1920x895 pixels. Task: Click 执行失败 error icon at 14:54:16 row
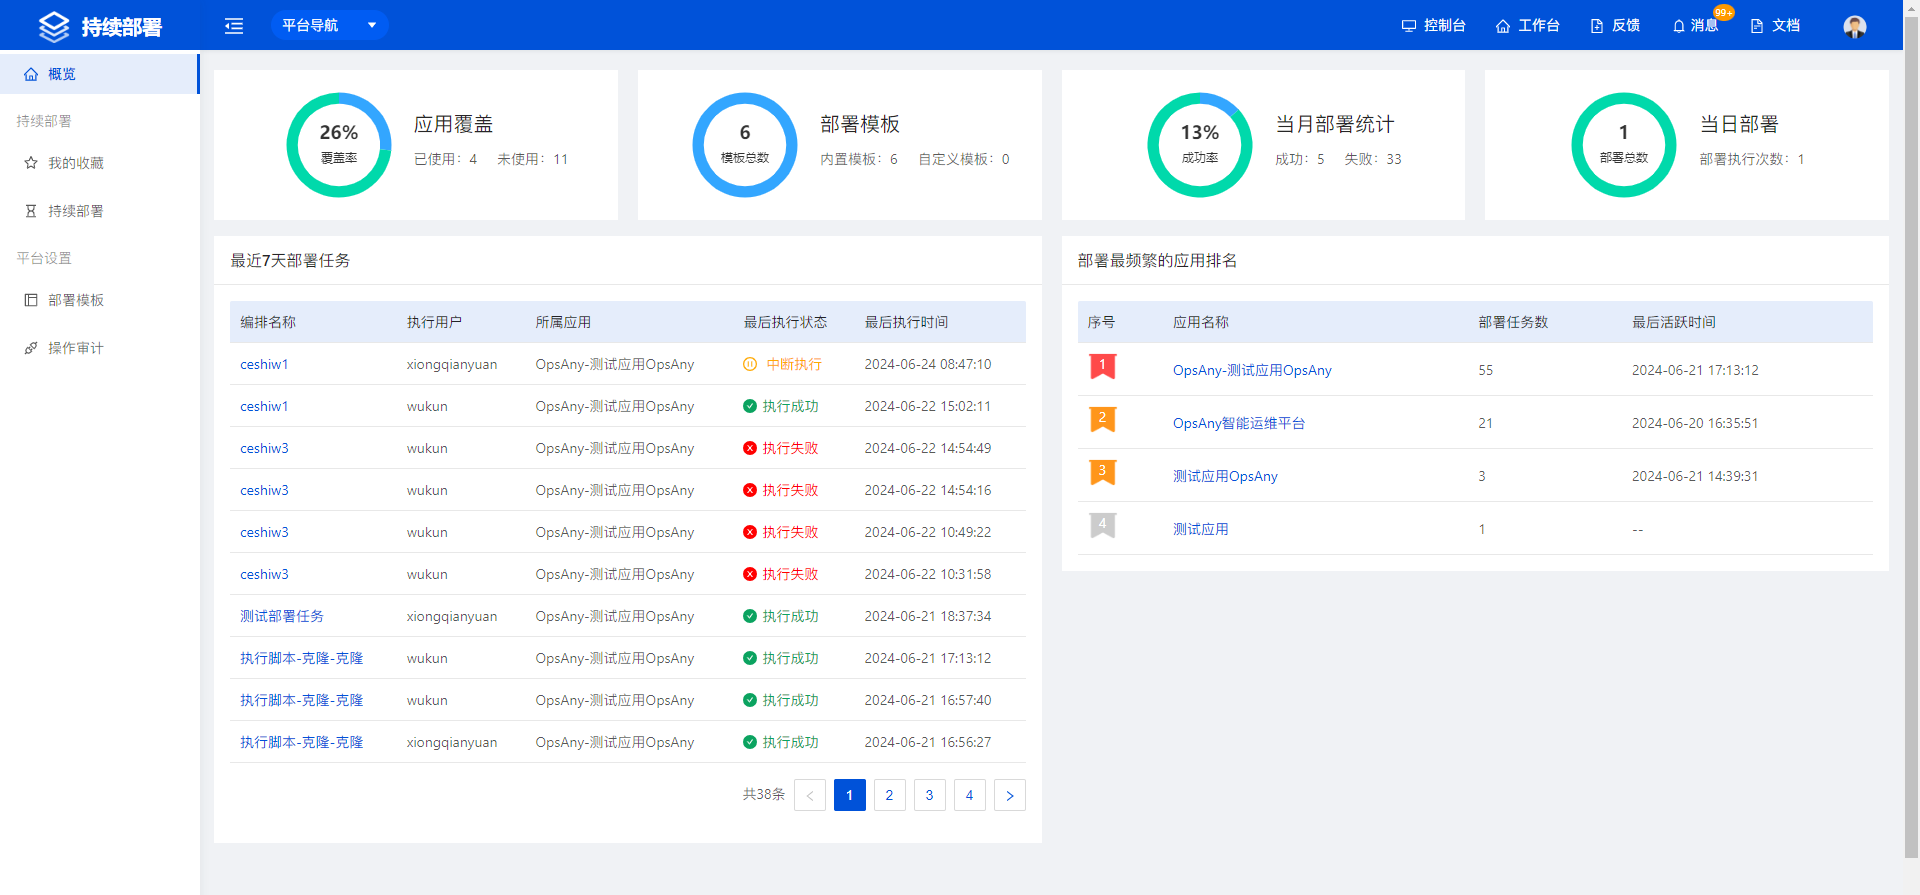750,490
